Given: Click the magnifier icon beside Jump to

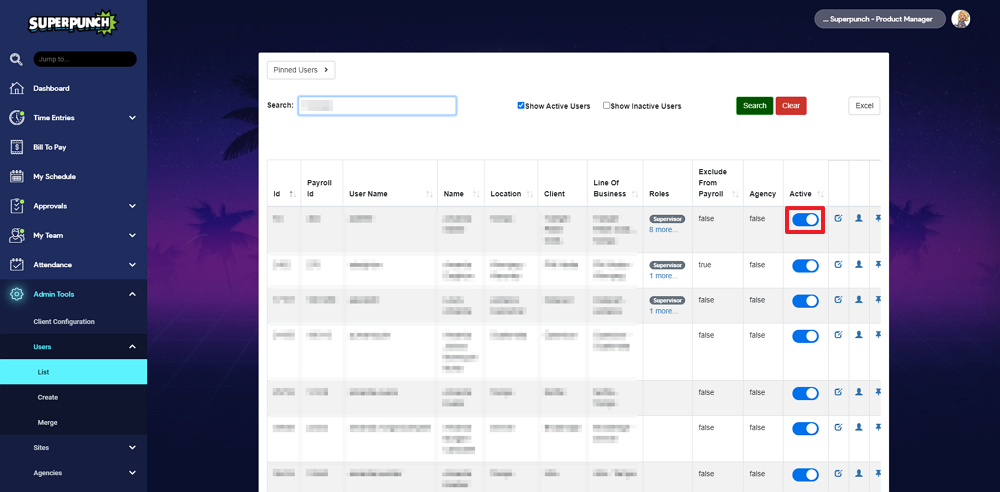Looking at the screenshot, I should (x=16, y=59).
